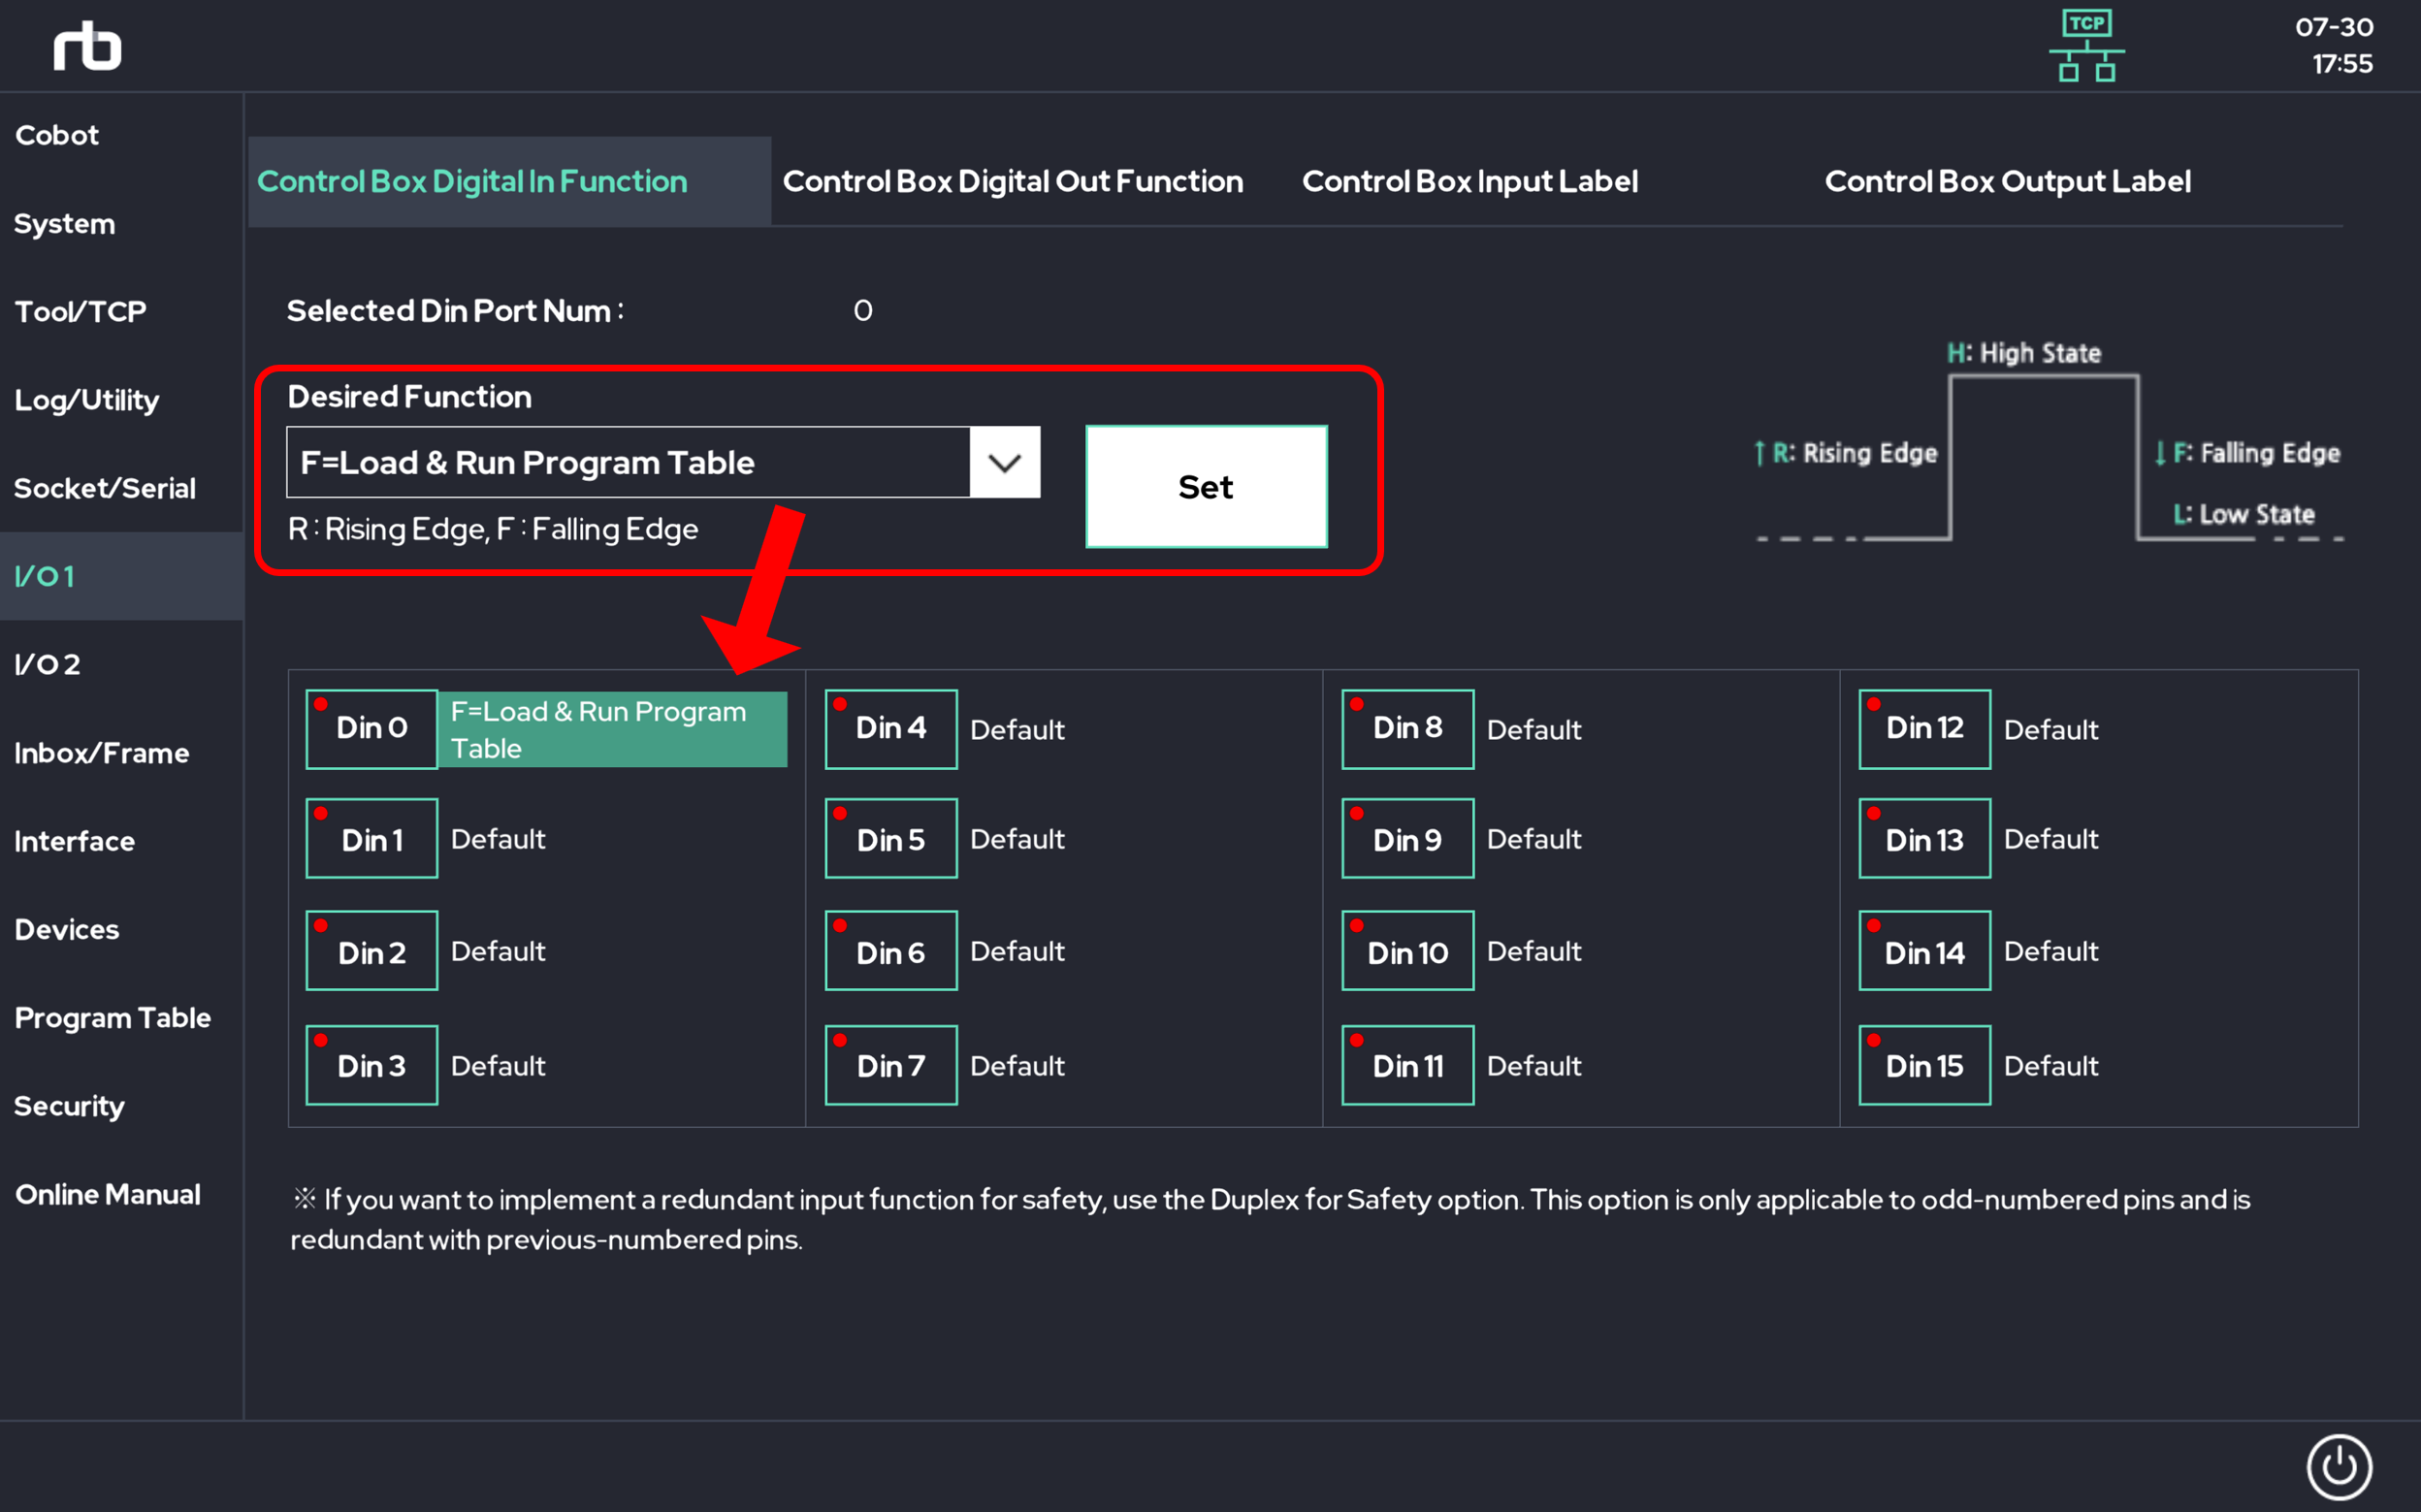Switch to Control Box Digital Out Function tab

pyautogui.click(x=1012, y=181)
